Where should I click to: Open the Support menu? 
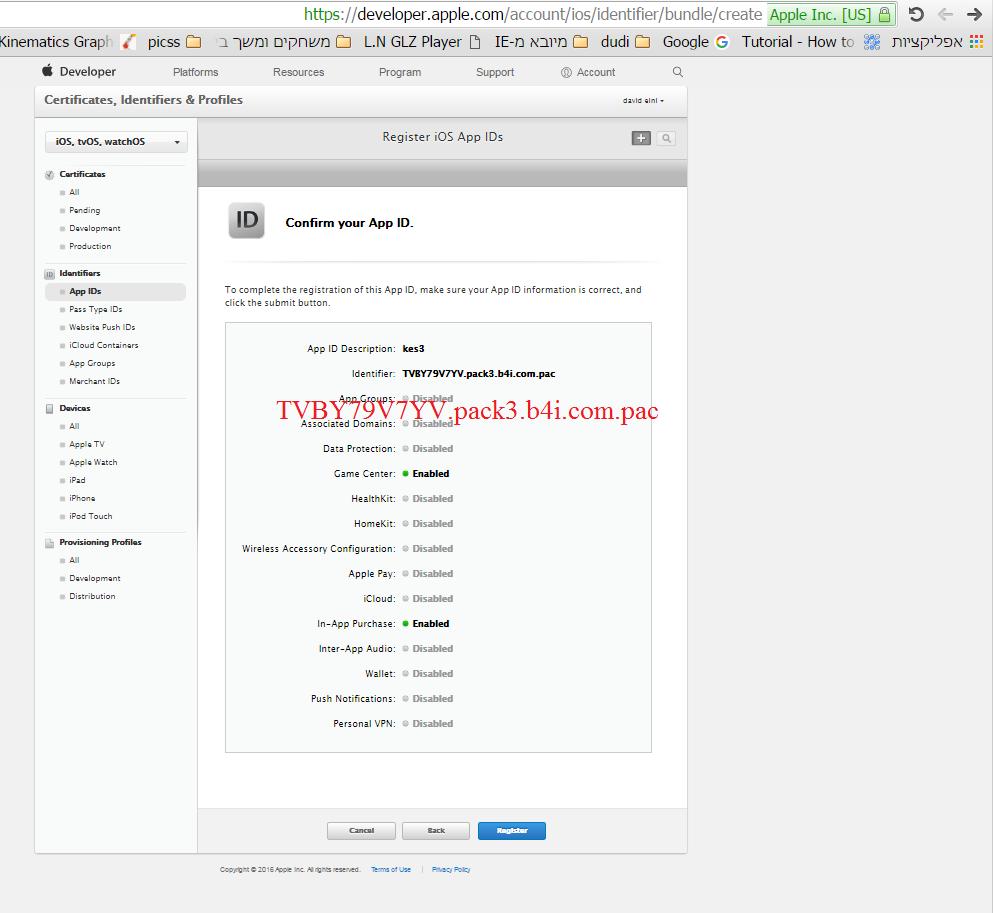point(495,72)
